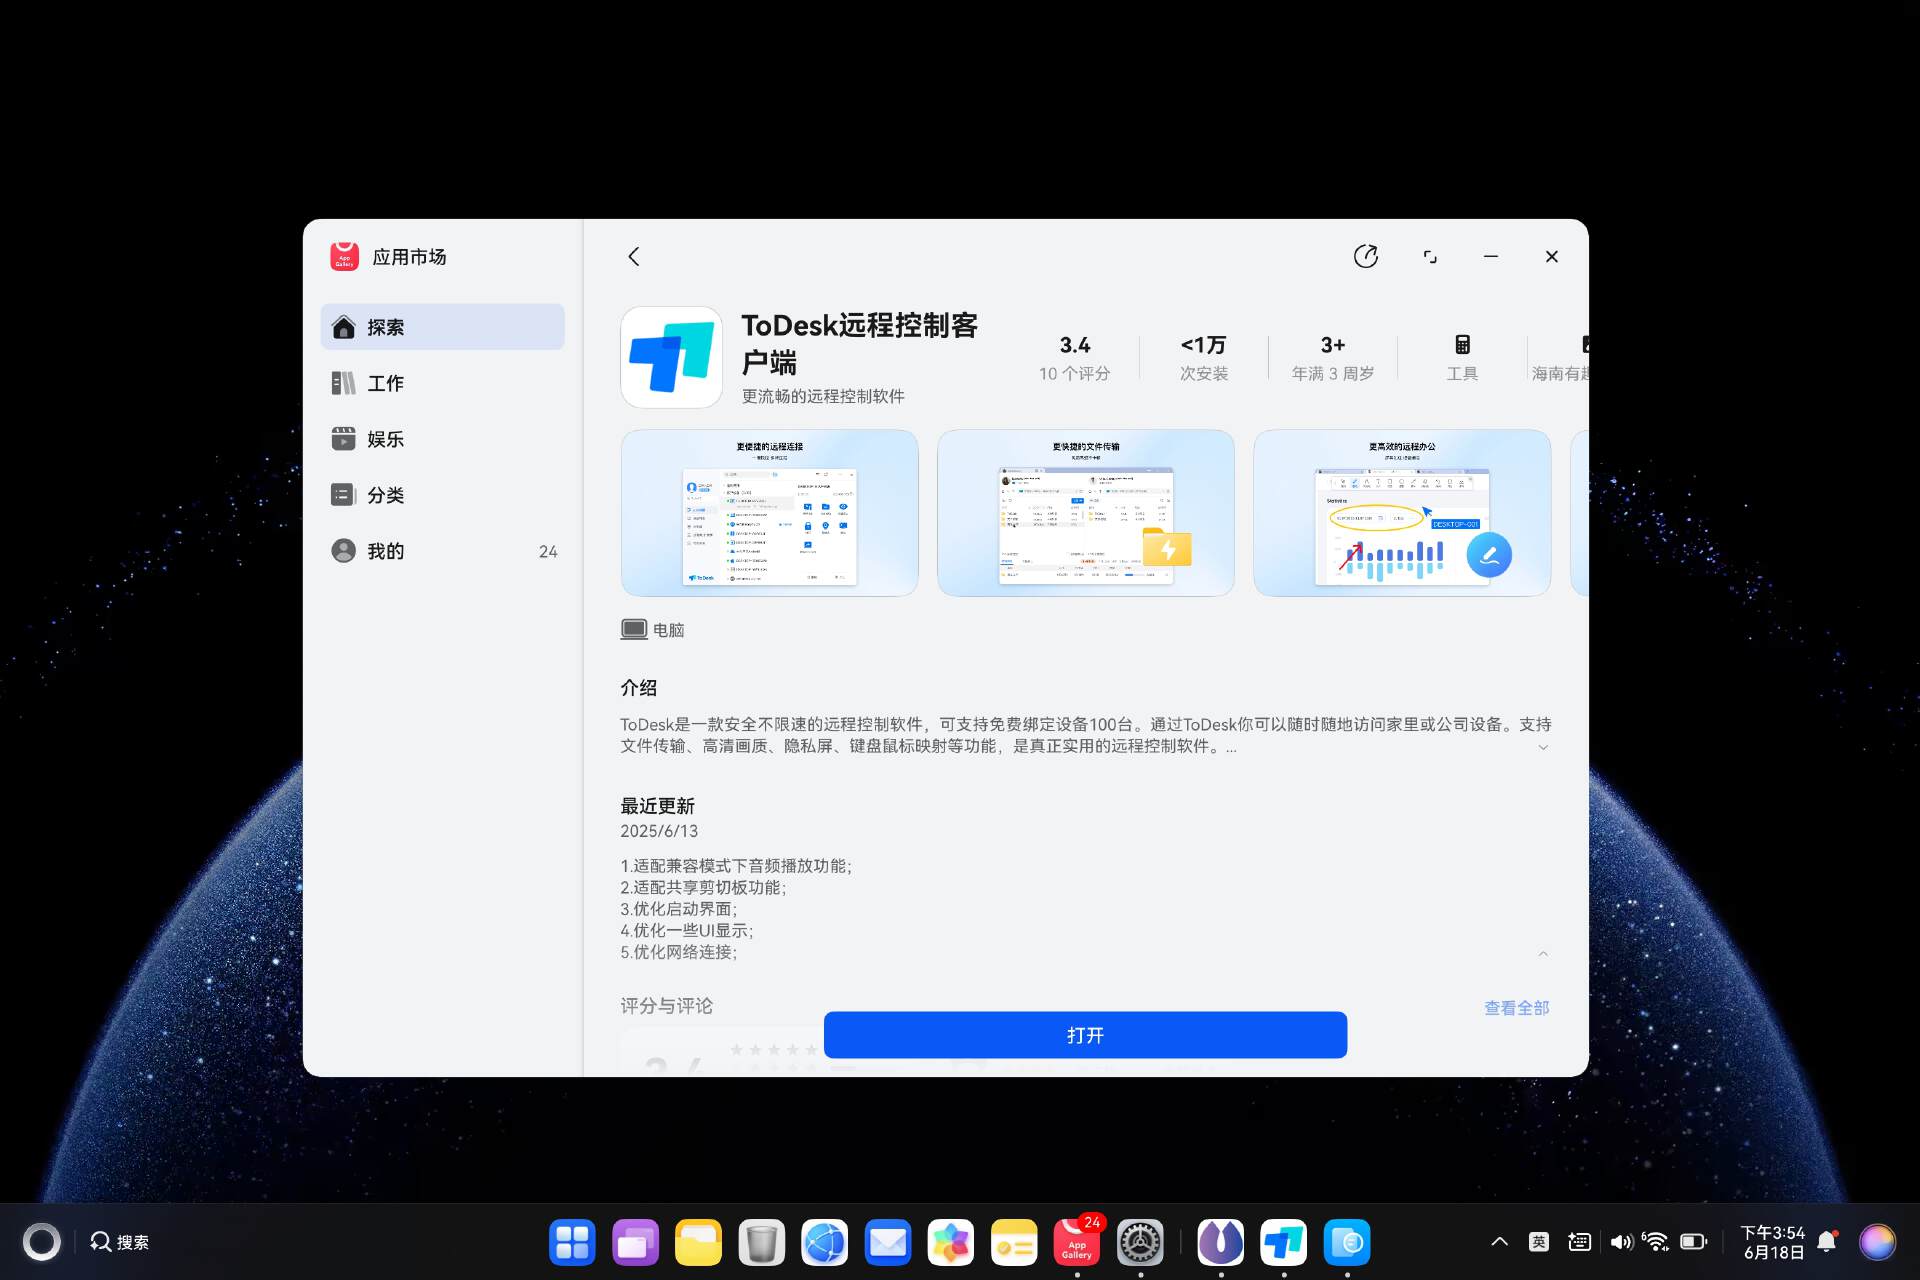
Task: Click the blue 打开 button
Action: 1085,1035
